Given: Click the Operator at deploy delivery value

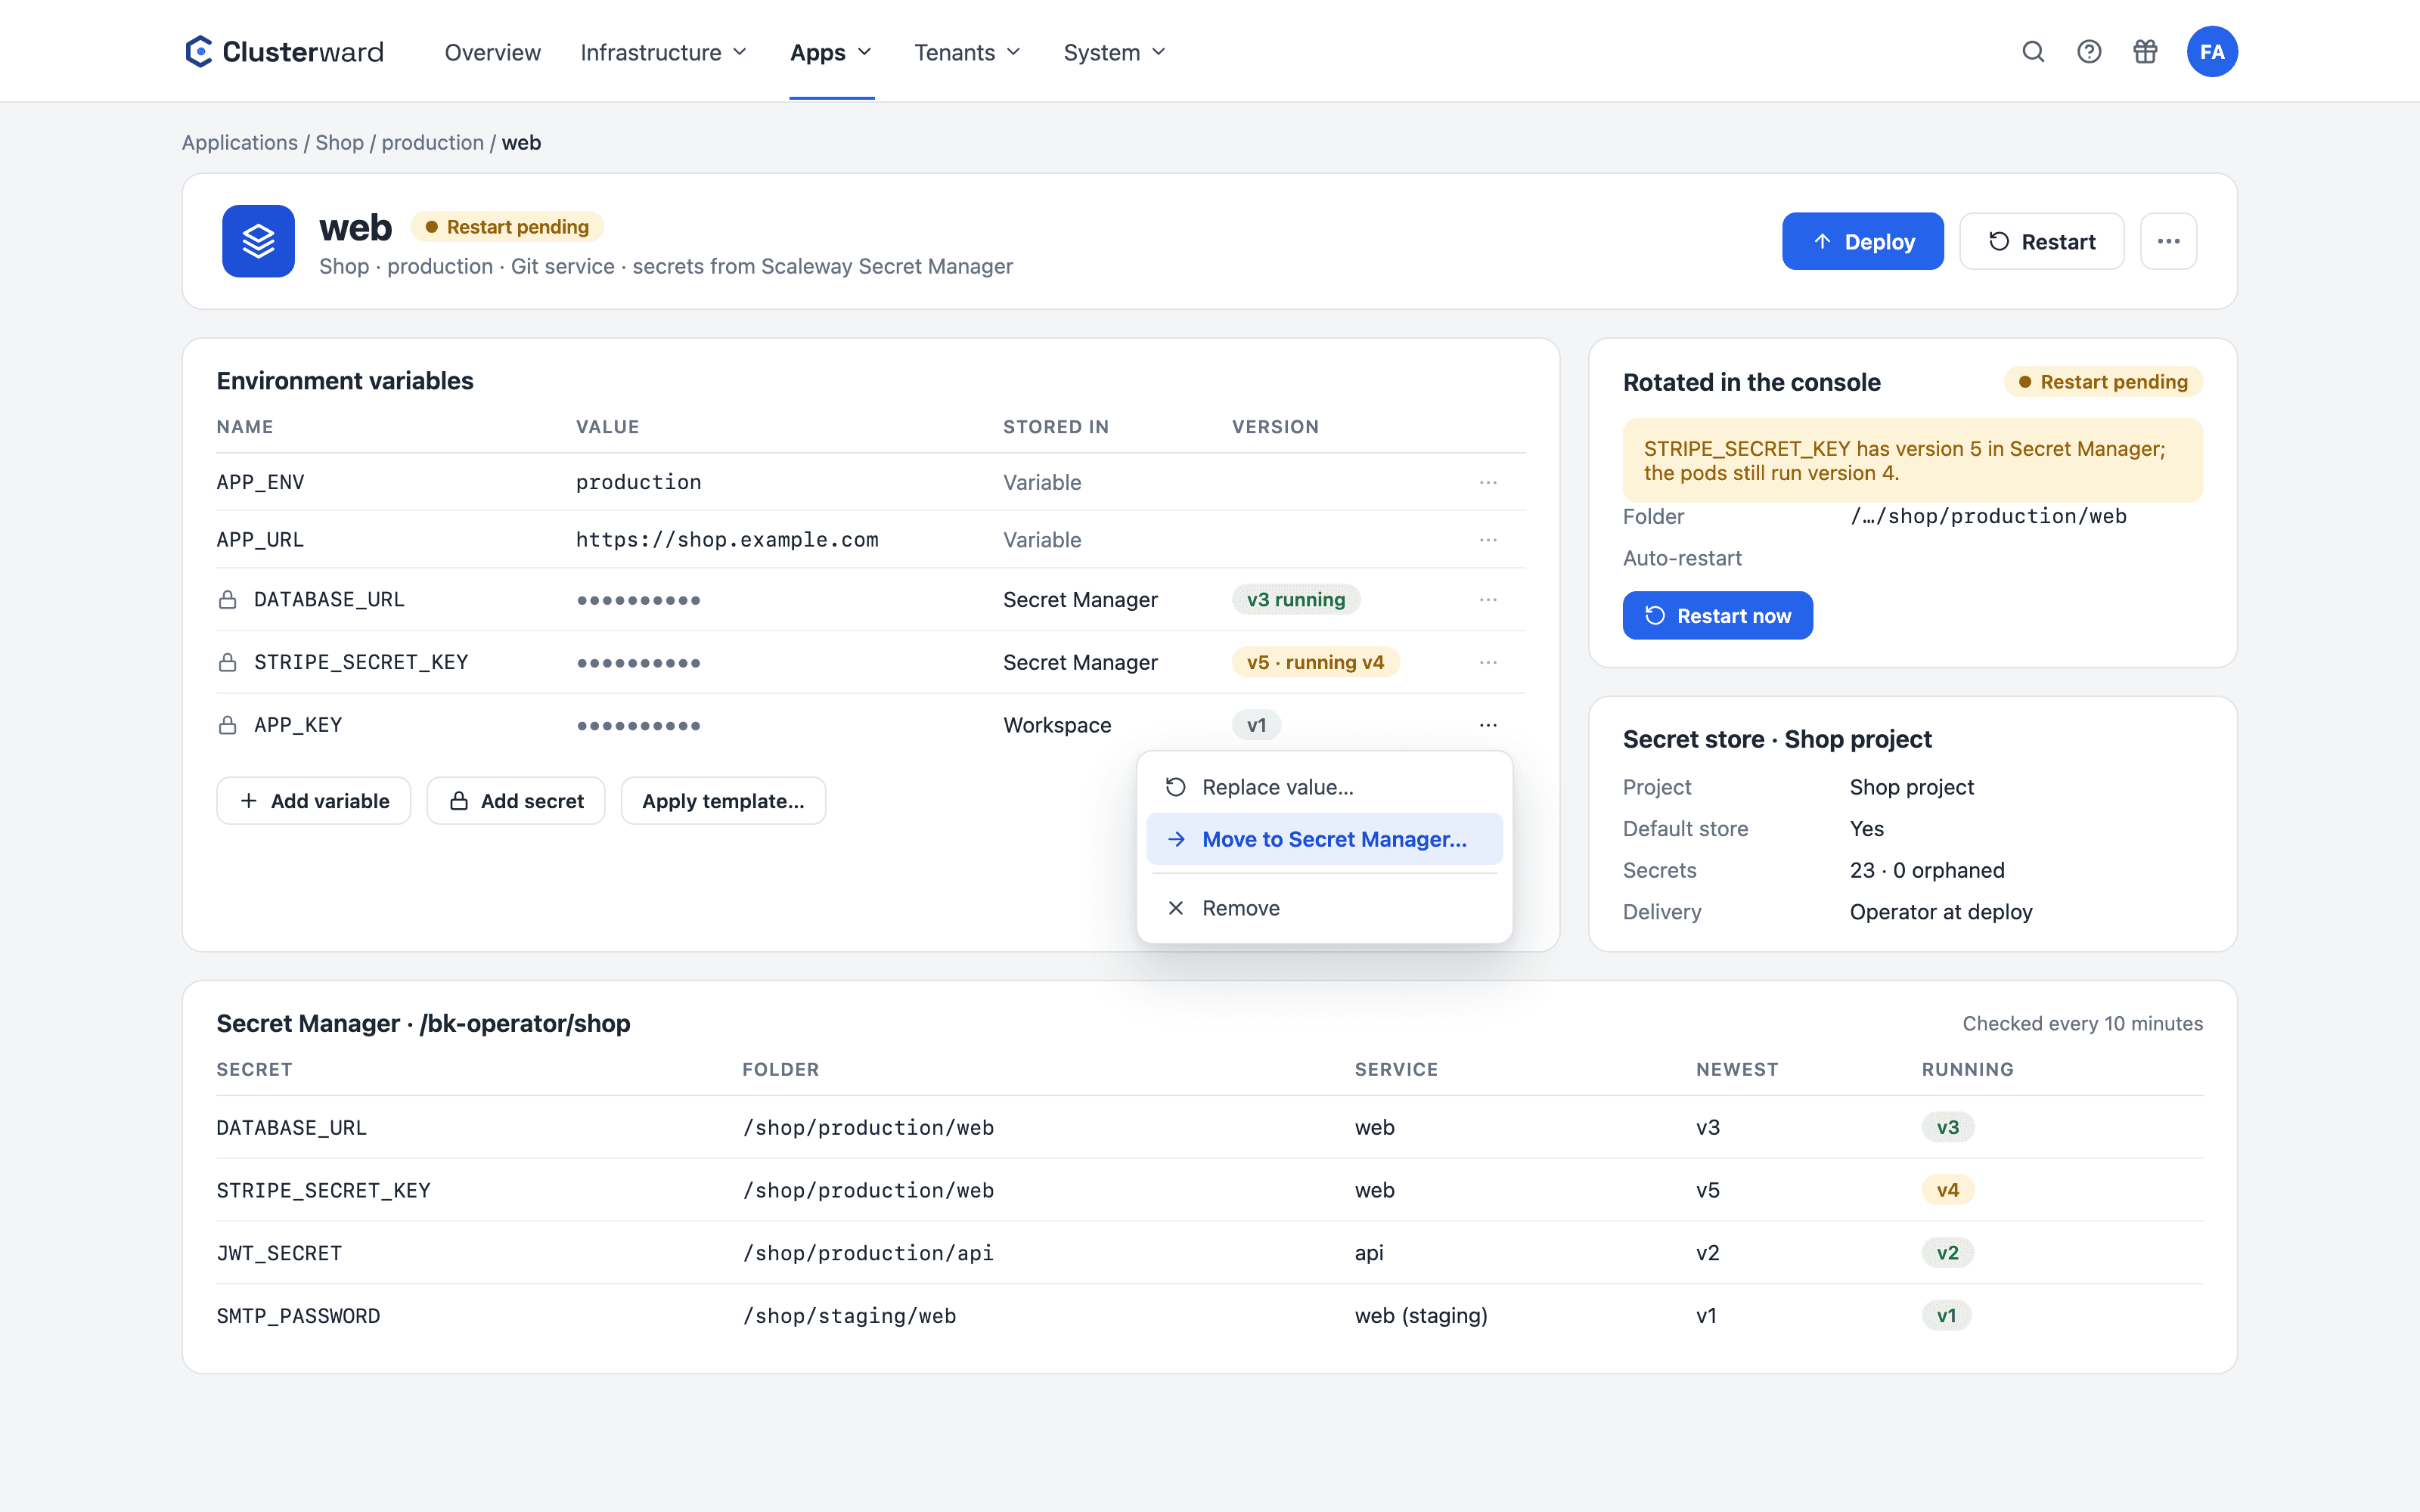Looking at the screenshot, I should (x=1941, y=912).
